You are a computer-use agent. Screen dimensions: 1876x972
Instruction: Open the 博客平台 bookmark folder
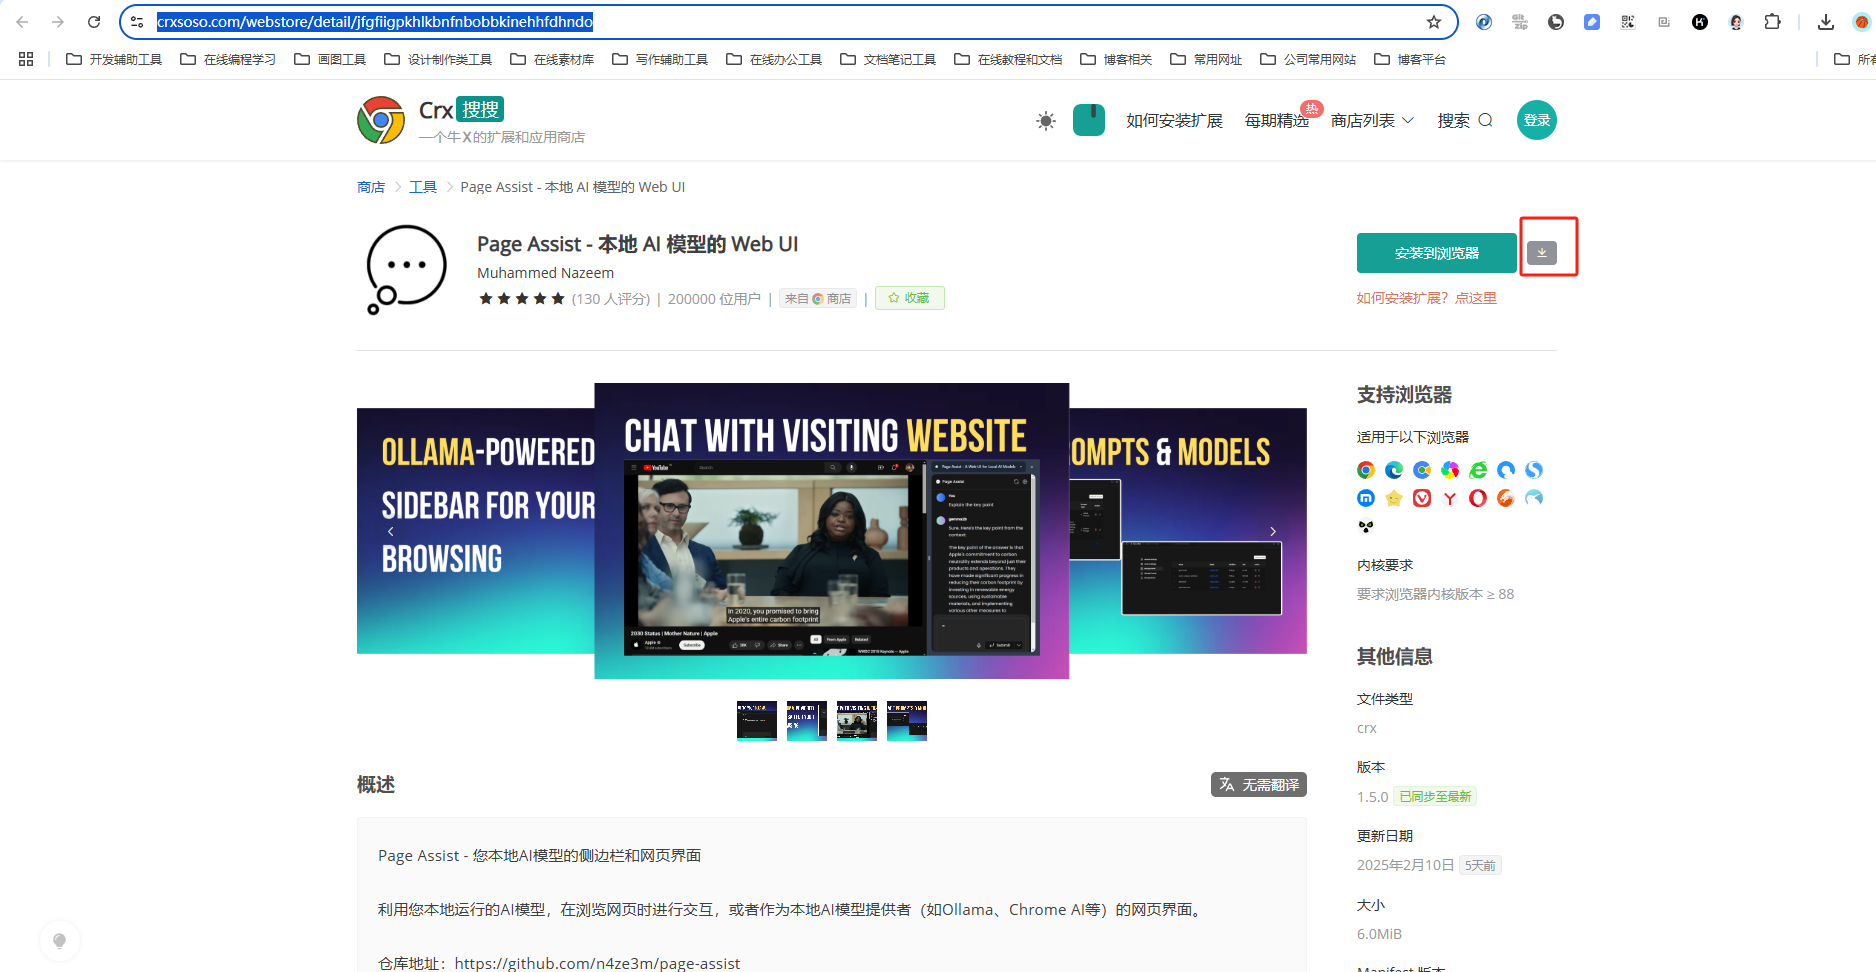pyautogui.click(x=1410, y=59)
